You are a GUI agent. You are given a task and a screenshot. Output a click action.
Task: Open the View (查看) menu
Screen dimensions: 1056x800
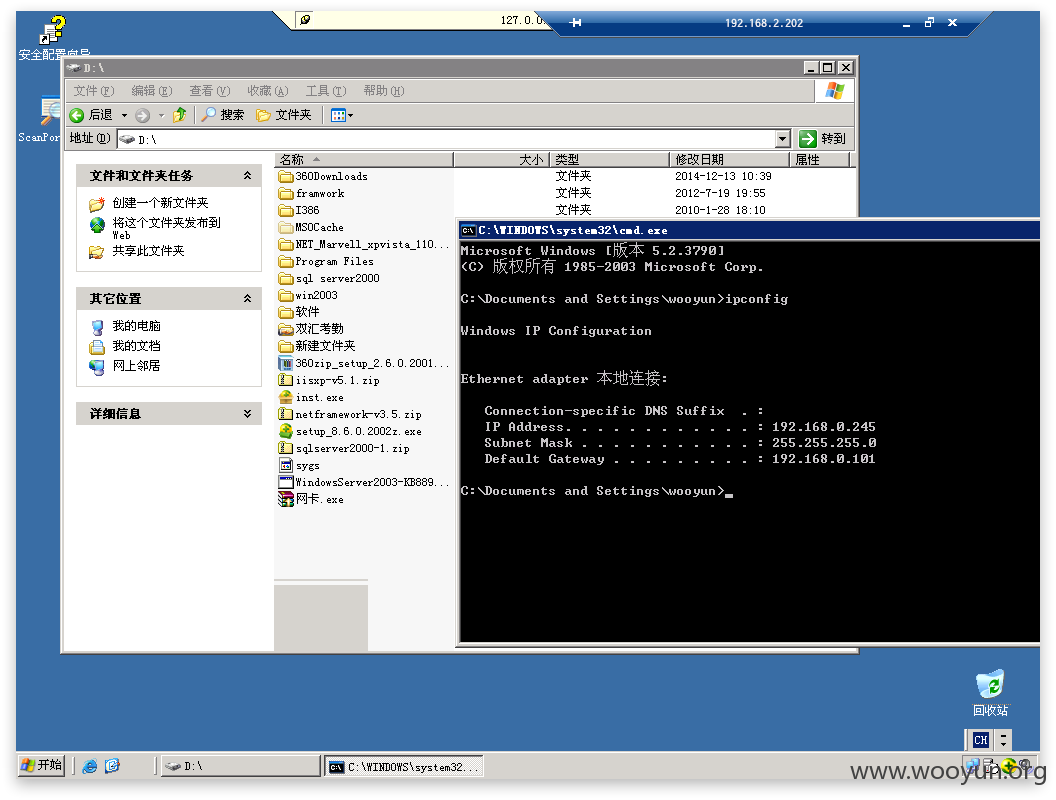pyautogui.click(x=209, y=91)
